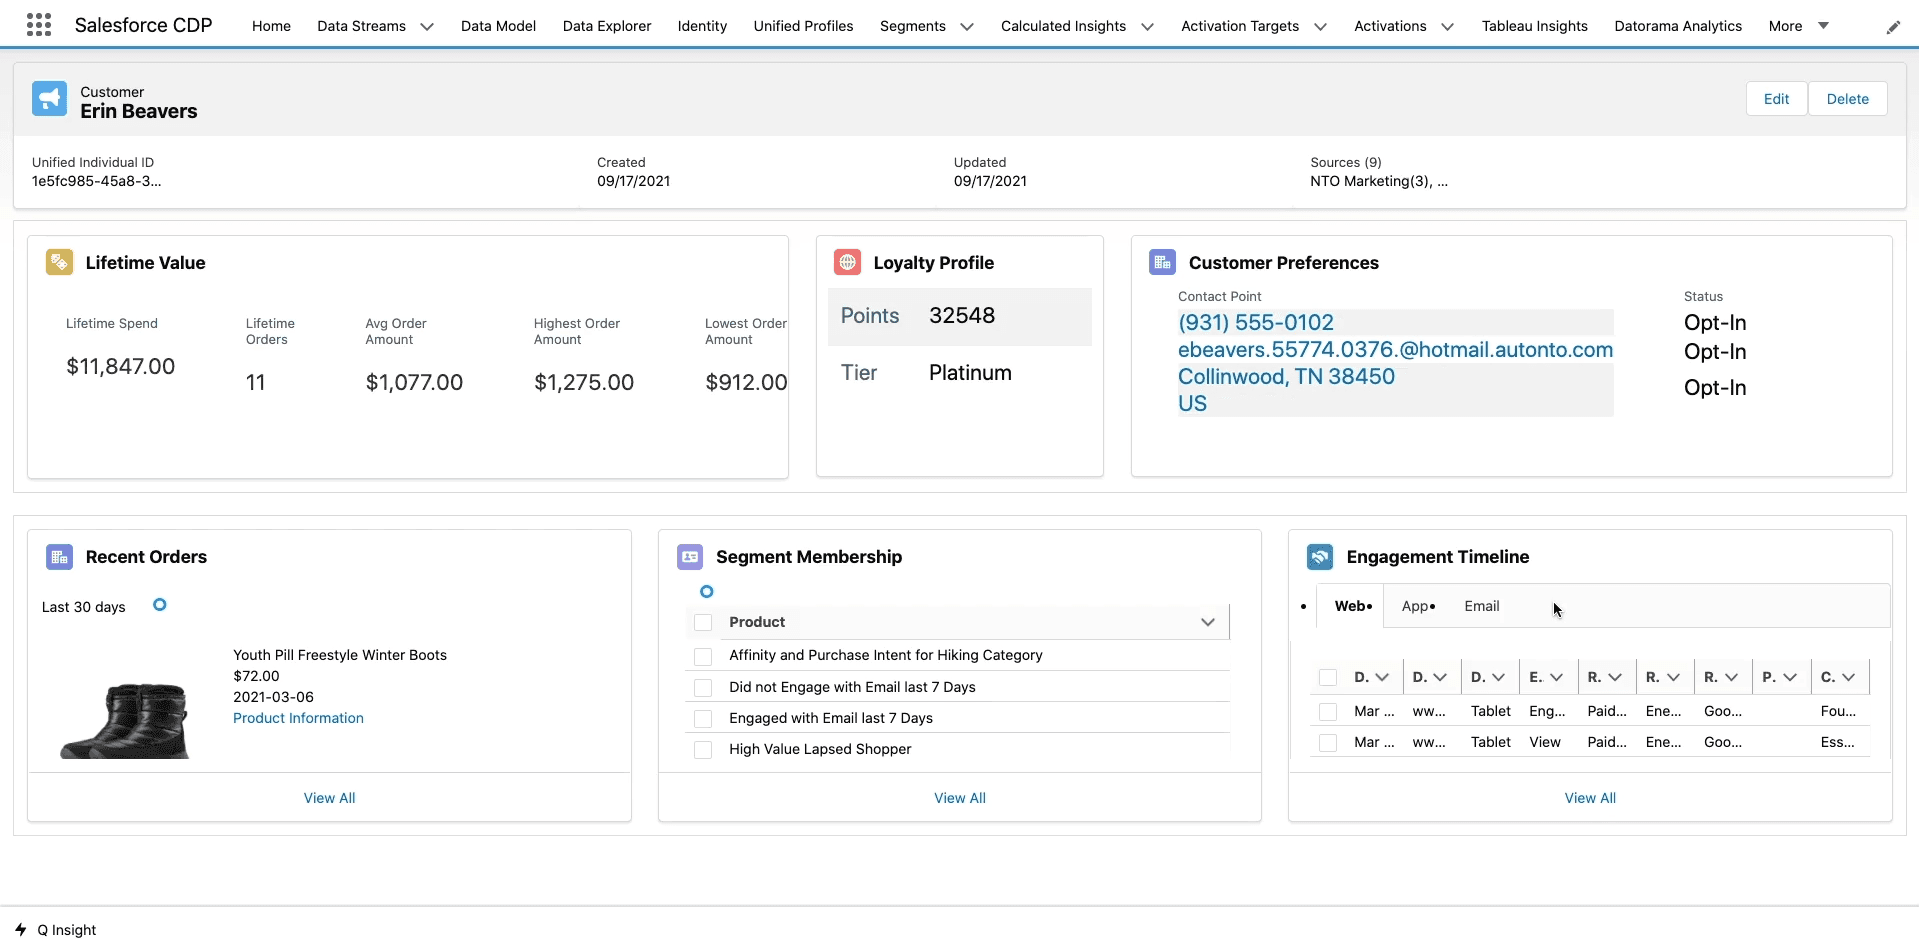Open the Data Streams dropdown
Image resolution: width=1919 pixels, height=949 pixels.
coord(427,26)
